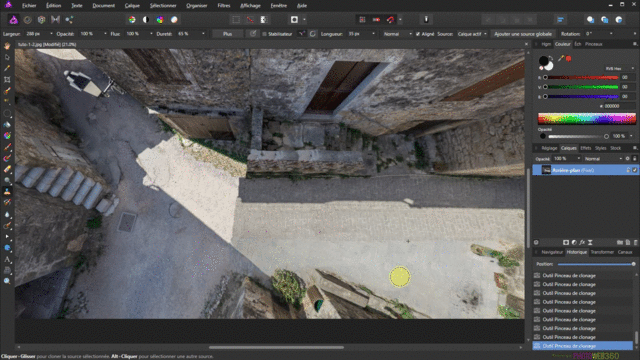Switch to the Effets tab

click(586, 148)
